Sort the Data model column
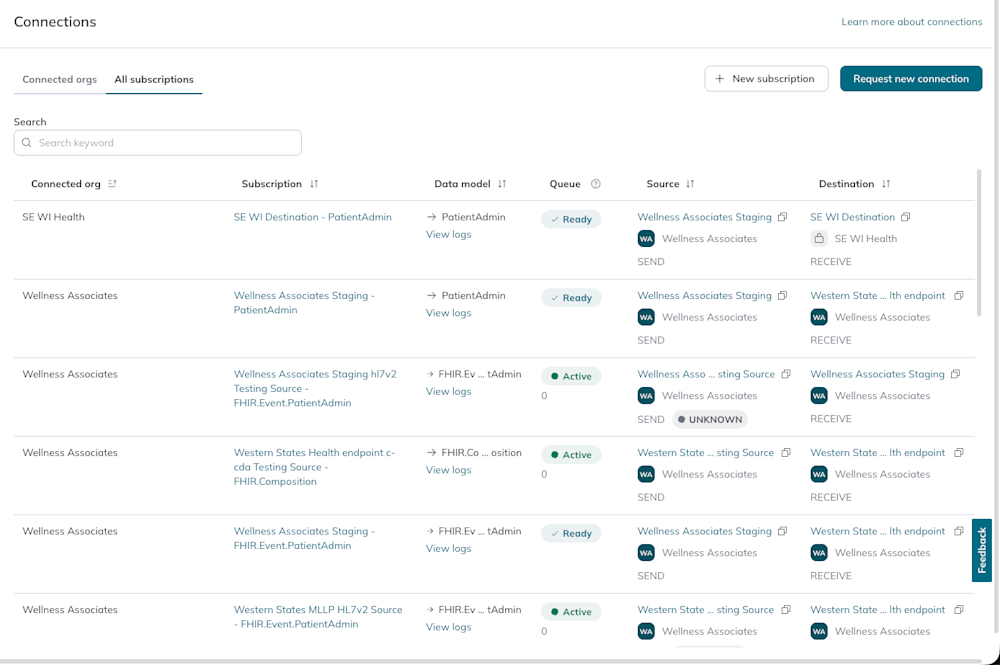Image resolution: width=1000 pixels, height=665 pixels. [502, 184]
